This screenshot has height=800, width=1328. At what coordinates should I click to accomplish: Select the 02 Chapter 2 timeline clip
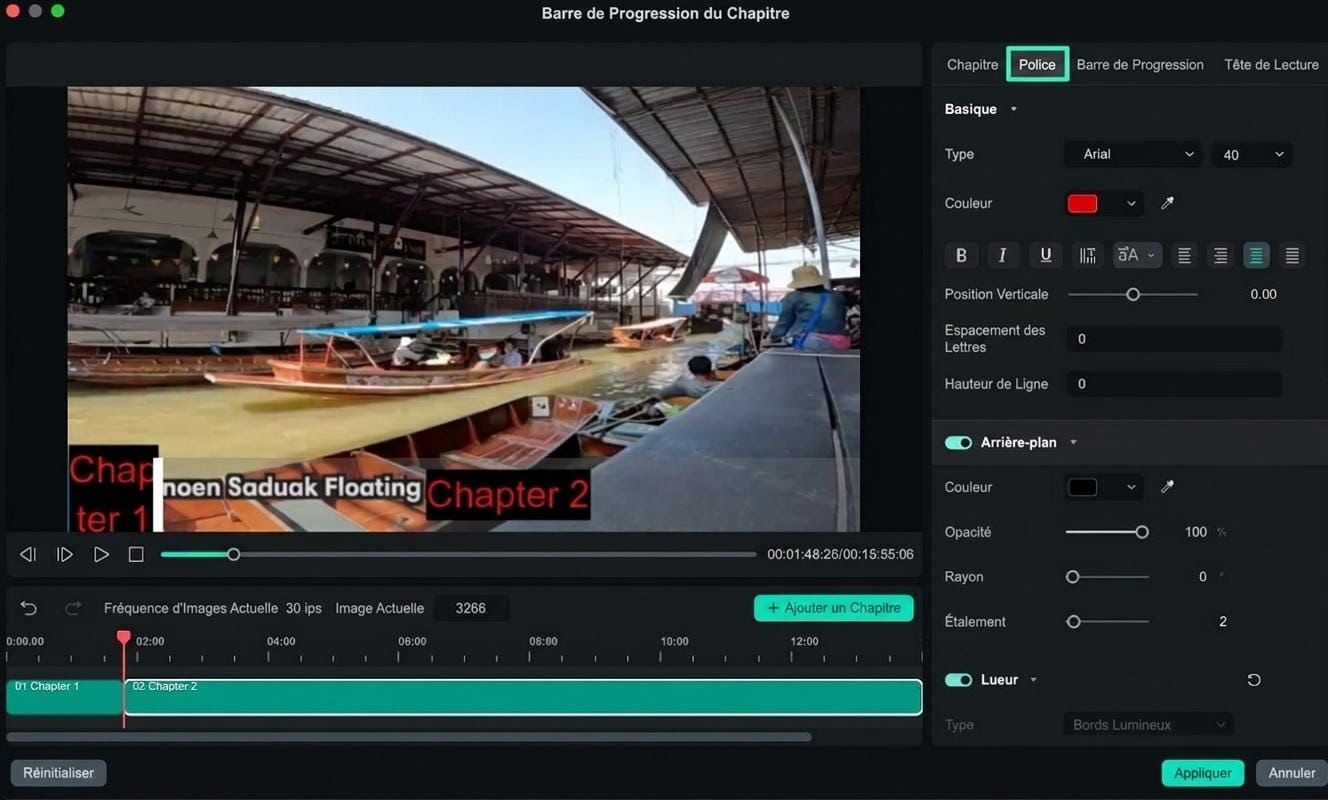coord(523,697)
